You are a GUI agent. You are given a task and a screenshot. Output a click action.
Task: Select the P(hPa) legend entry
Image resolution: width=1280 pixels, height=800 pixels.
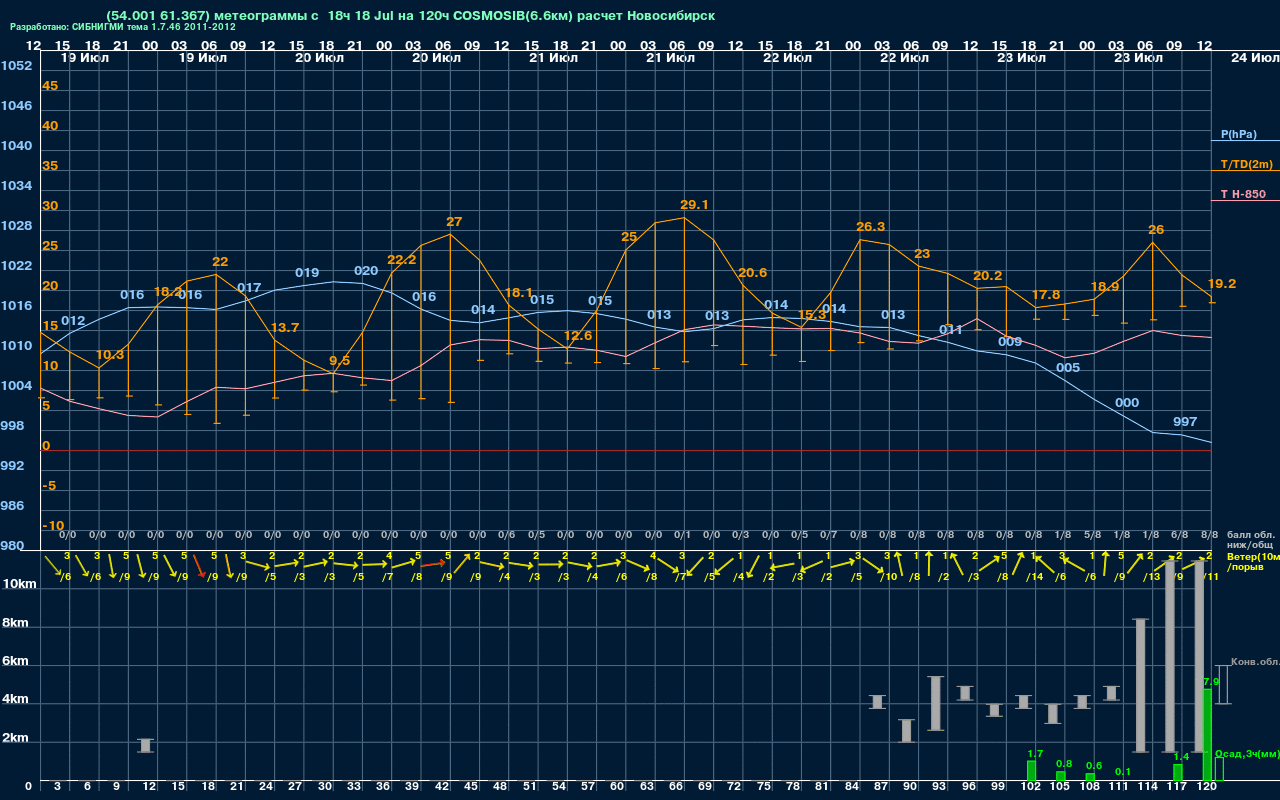click(1238, 134)
